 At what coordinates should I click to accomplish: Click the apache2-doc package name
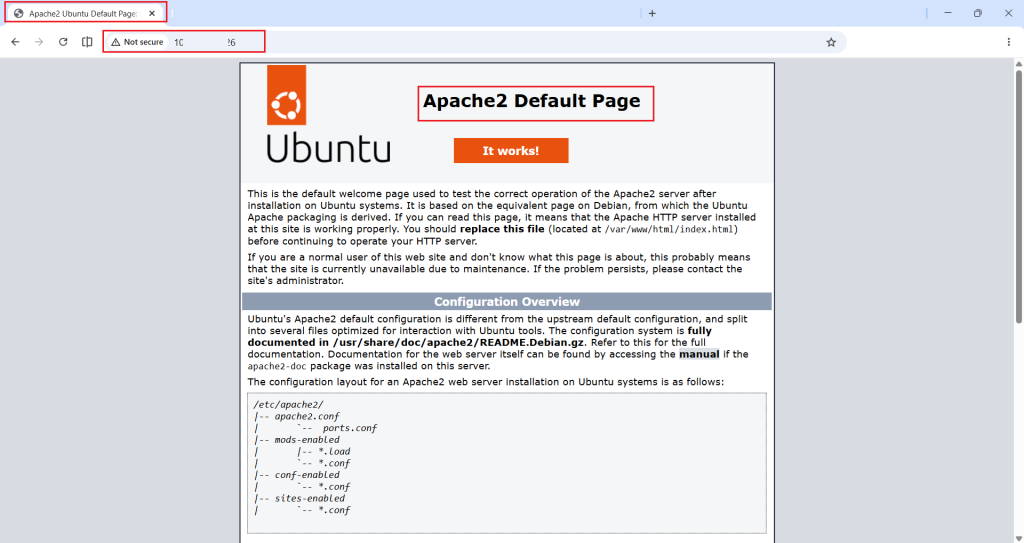276,366
